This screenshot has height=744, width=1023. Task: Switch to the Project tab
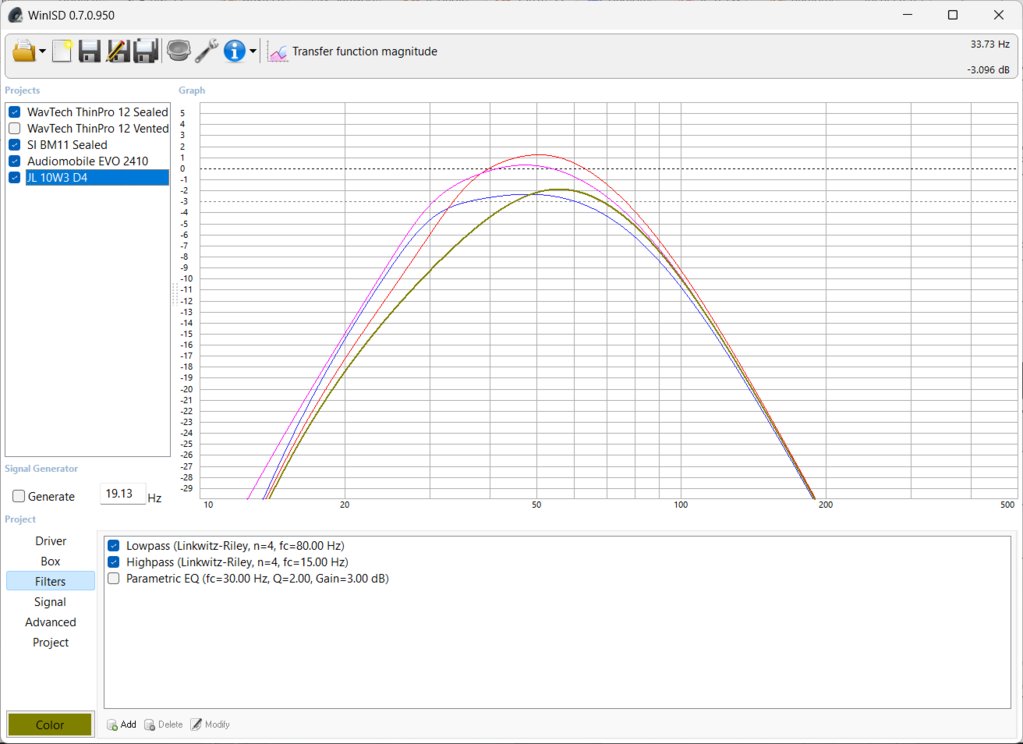click(50, 642)
